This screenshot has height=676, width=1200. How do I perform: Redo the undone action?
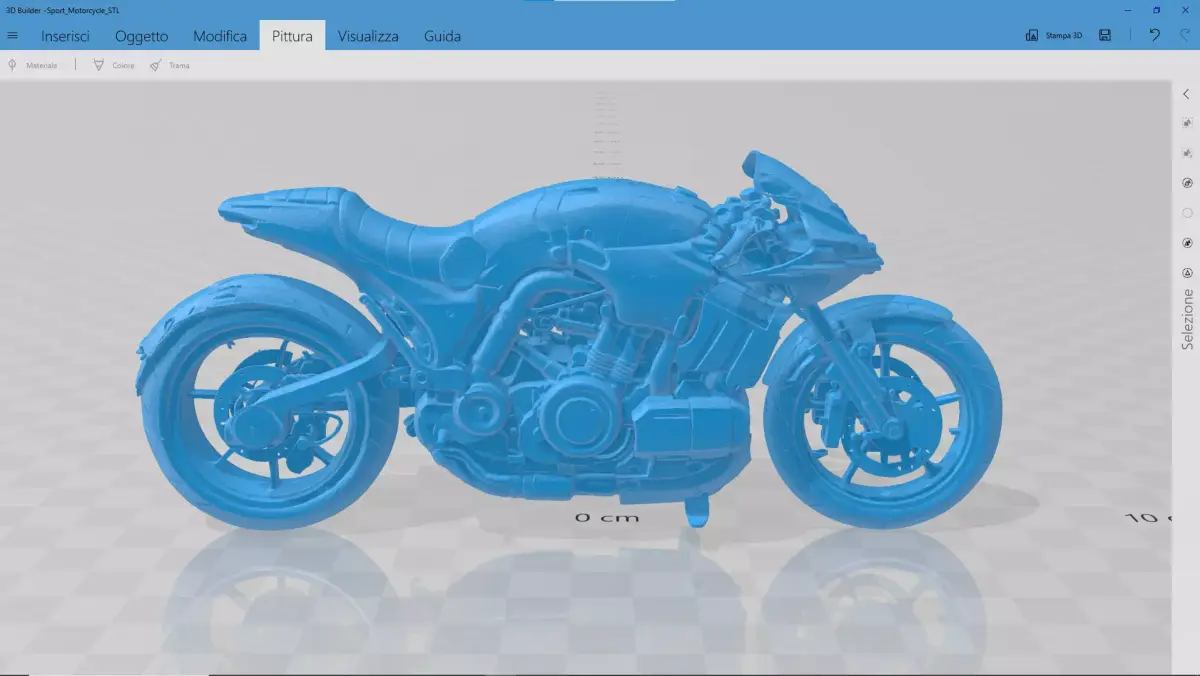1185,35
